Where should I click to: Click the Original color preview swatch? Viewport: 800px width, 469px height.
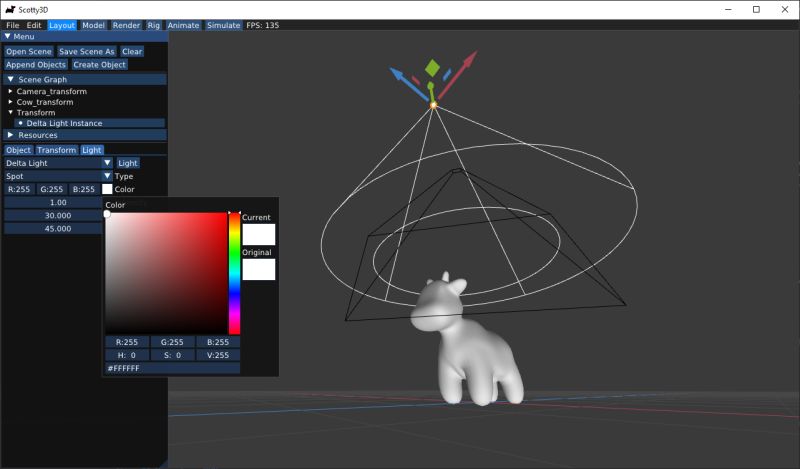tap(259, 269)
